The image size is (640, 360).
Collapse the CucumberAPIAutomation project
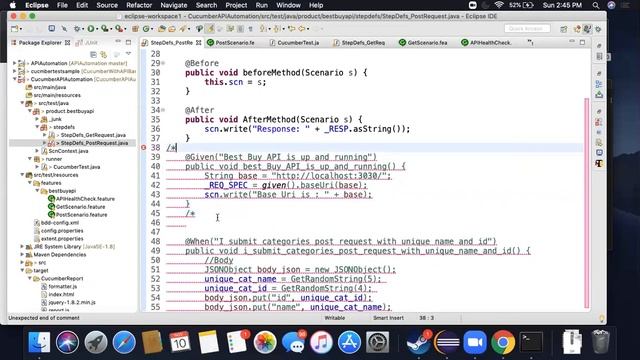pyautogui.click(x=14, y=79)
